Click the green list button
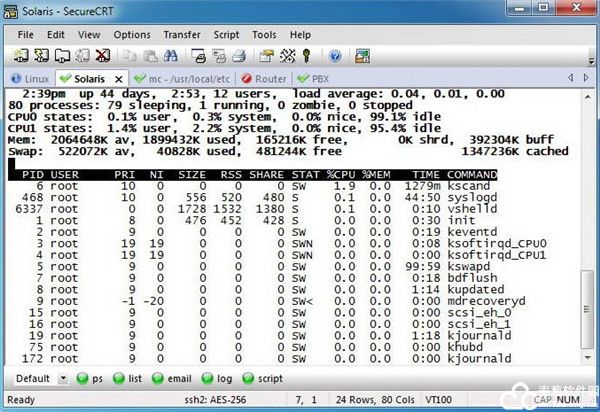Screen dimensions: 600x412 pos(127,378)
